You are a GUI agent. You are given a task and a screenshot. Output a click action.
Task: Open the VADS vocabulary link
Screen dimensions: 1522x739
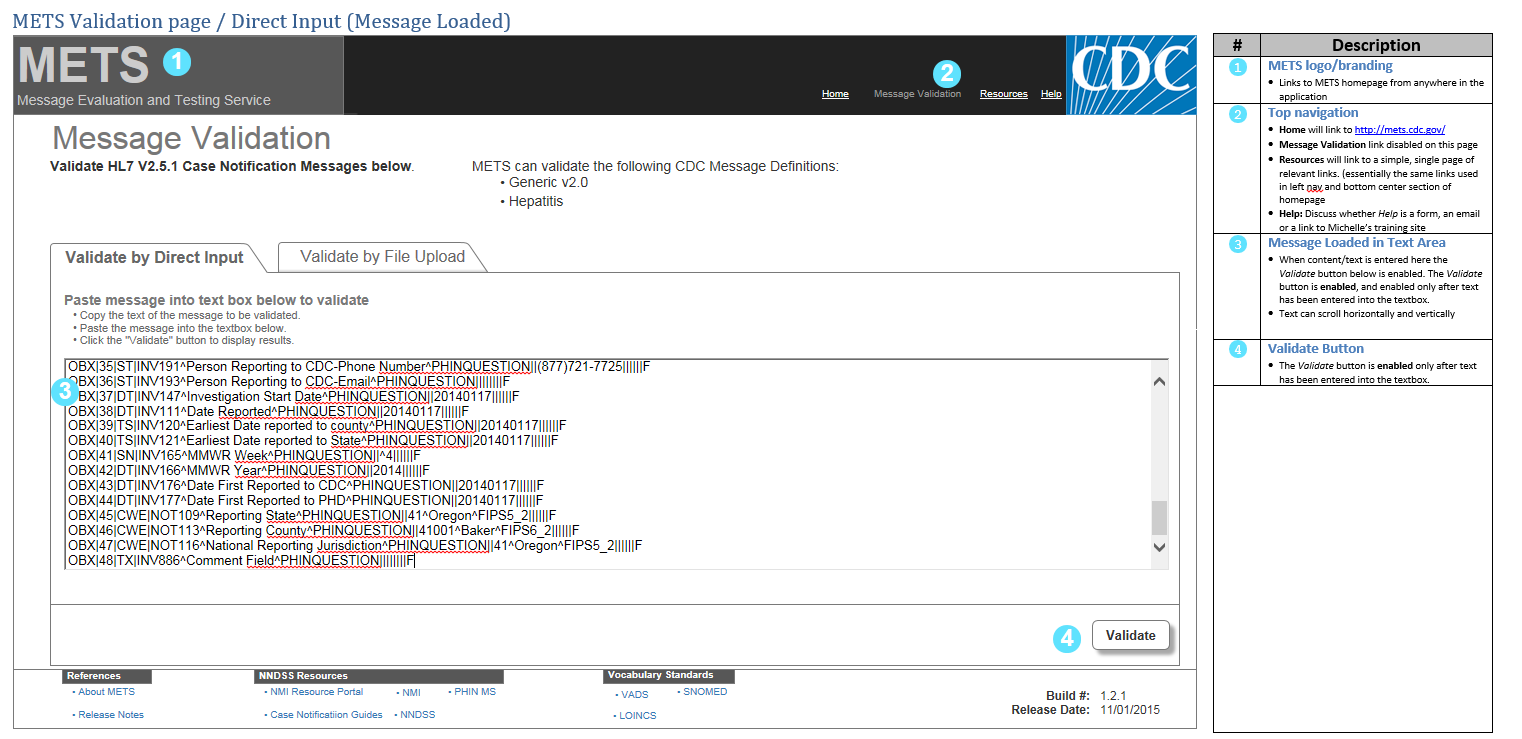[634, 695]
